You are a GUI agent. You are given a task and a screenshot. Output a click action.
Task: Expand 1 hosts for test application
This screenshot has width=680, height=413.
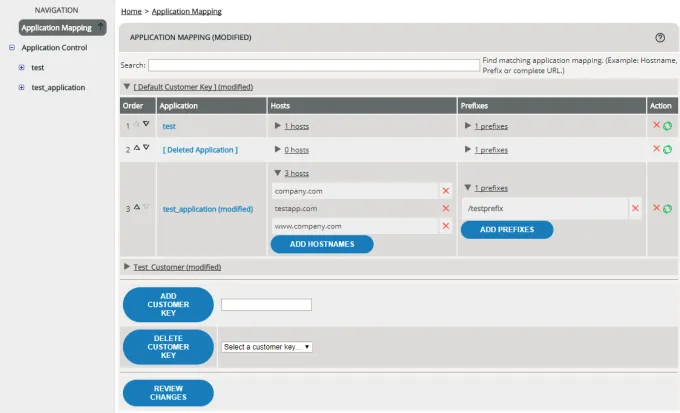278,126
